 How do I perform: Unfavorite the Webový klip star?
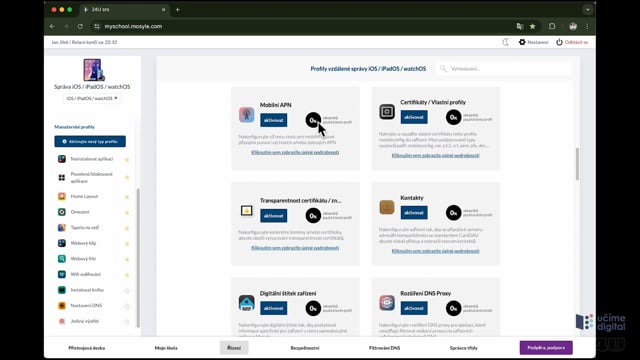click(127, 244)
